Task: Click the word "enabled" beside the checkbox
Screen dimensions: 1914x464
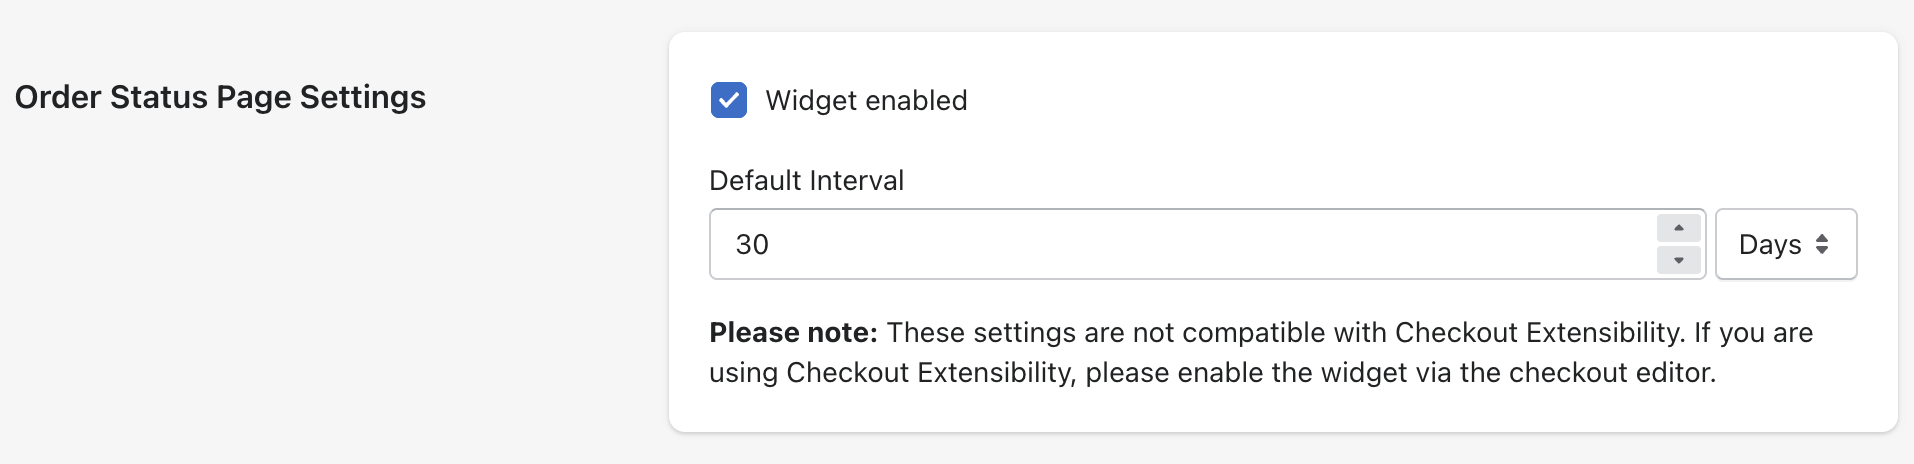Action: pyautogui.click(x=916, y=101)
